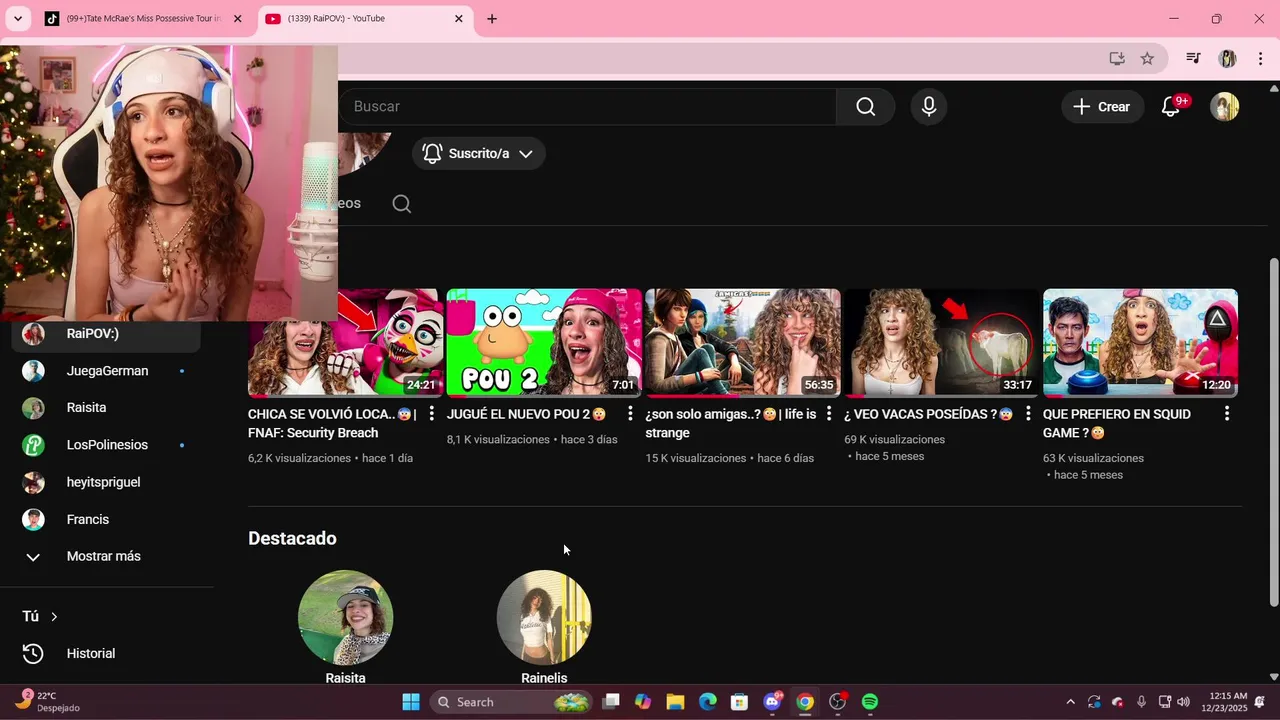This screenshot has height=720, width=1280.
Task: Open Raisita subscription in sidebar
Action: pyautogui.click(x=107, y=408)
